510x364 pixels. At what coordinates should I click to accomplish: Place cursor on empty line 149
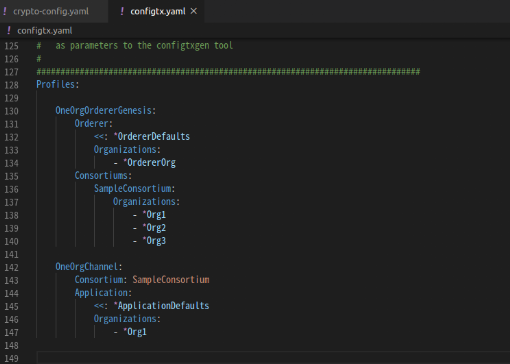tap(273, 358)
